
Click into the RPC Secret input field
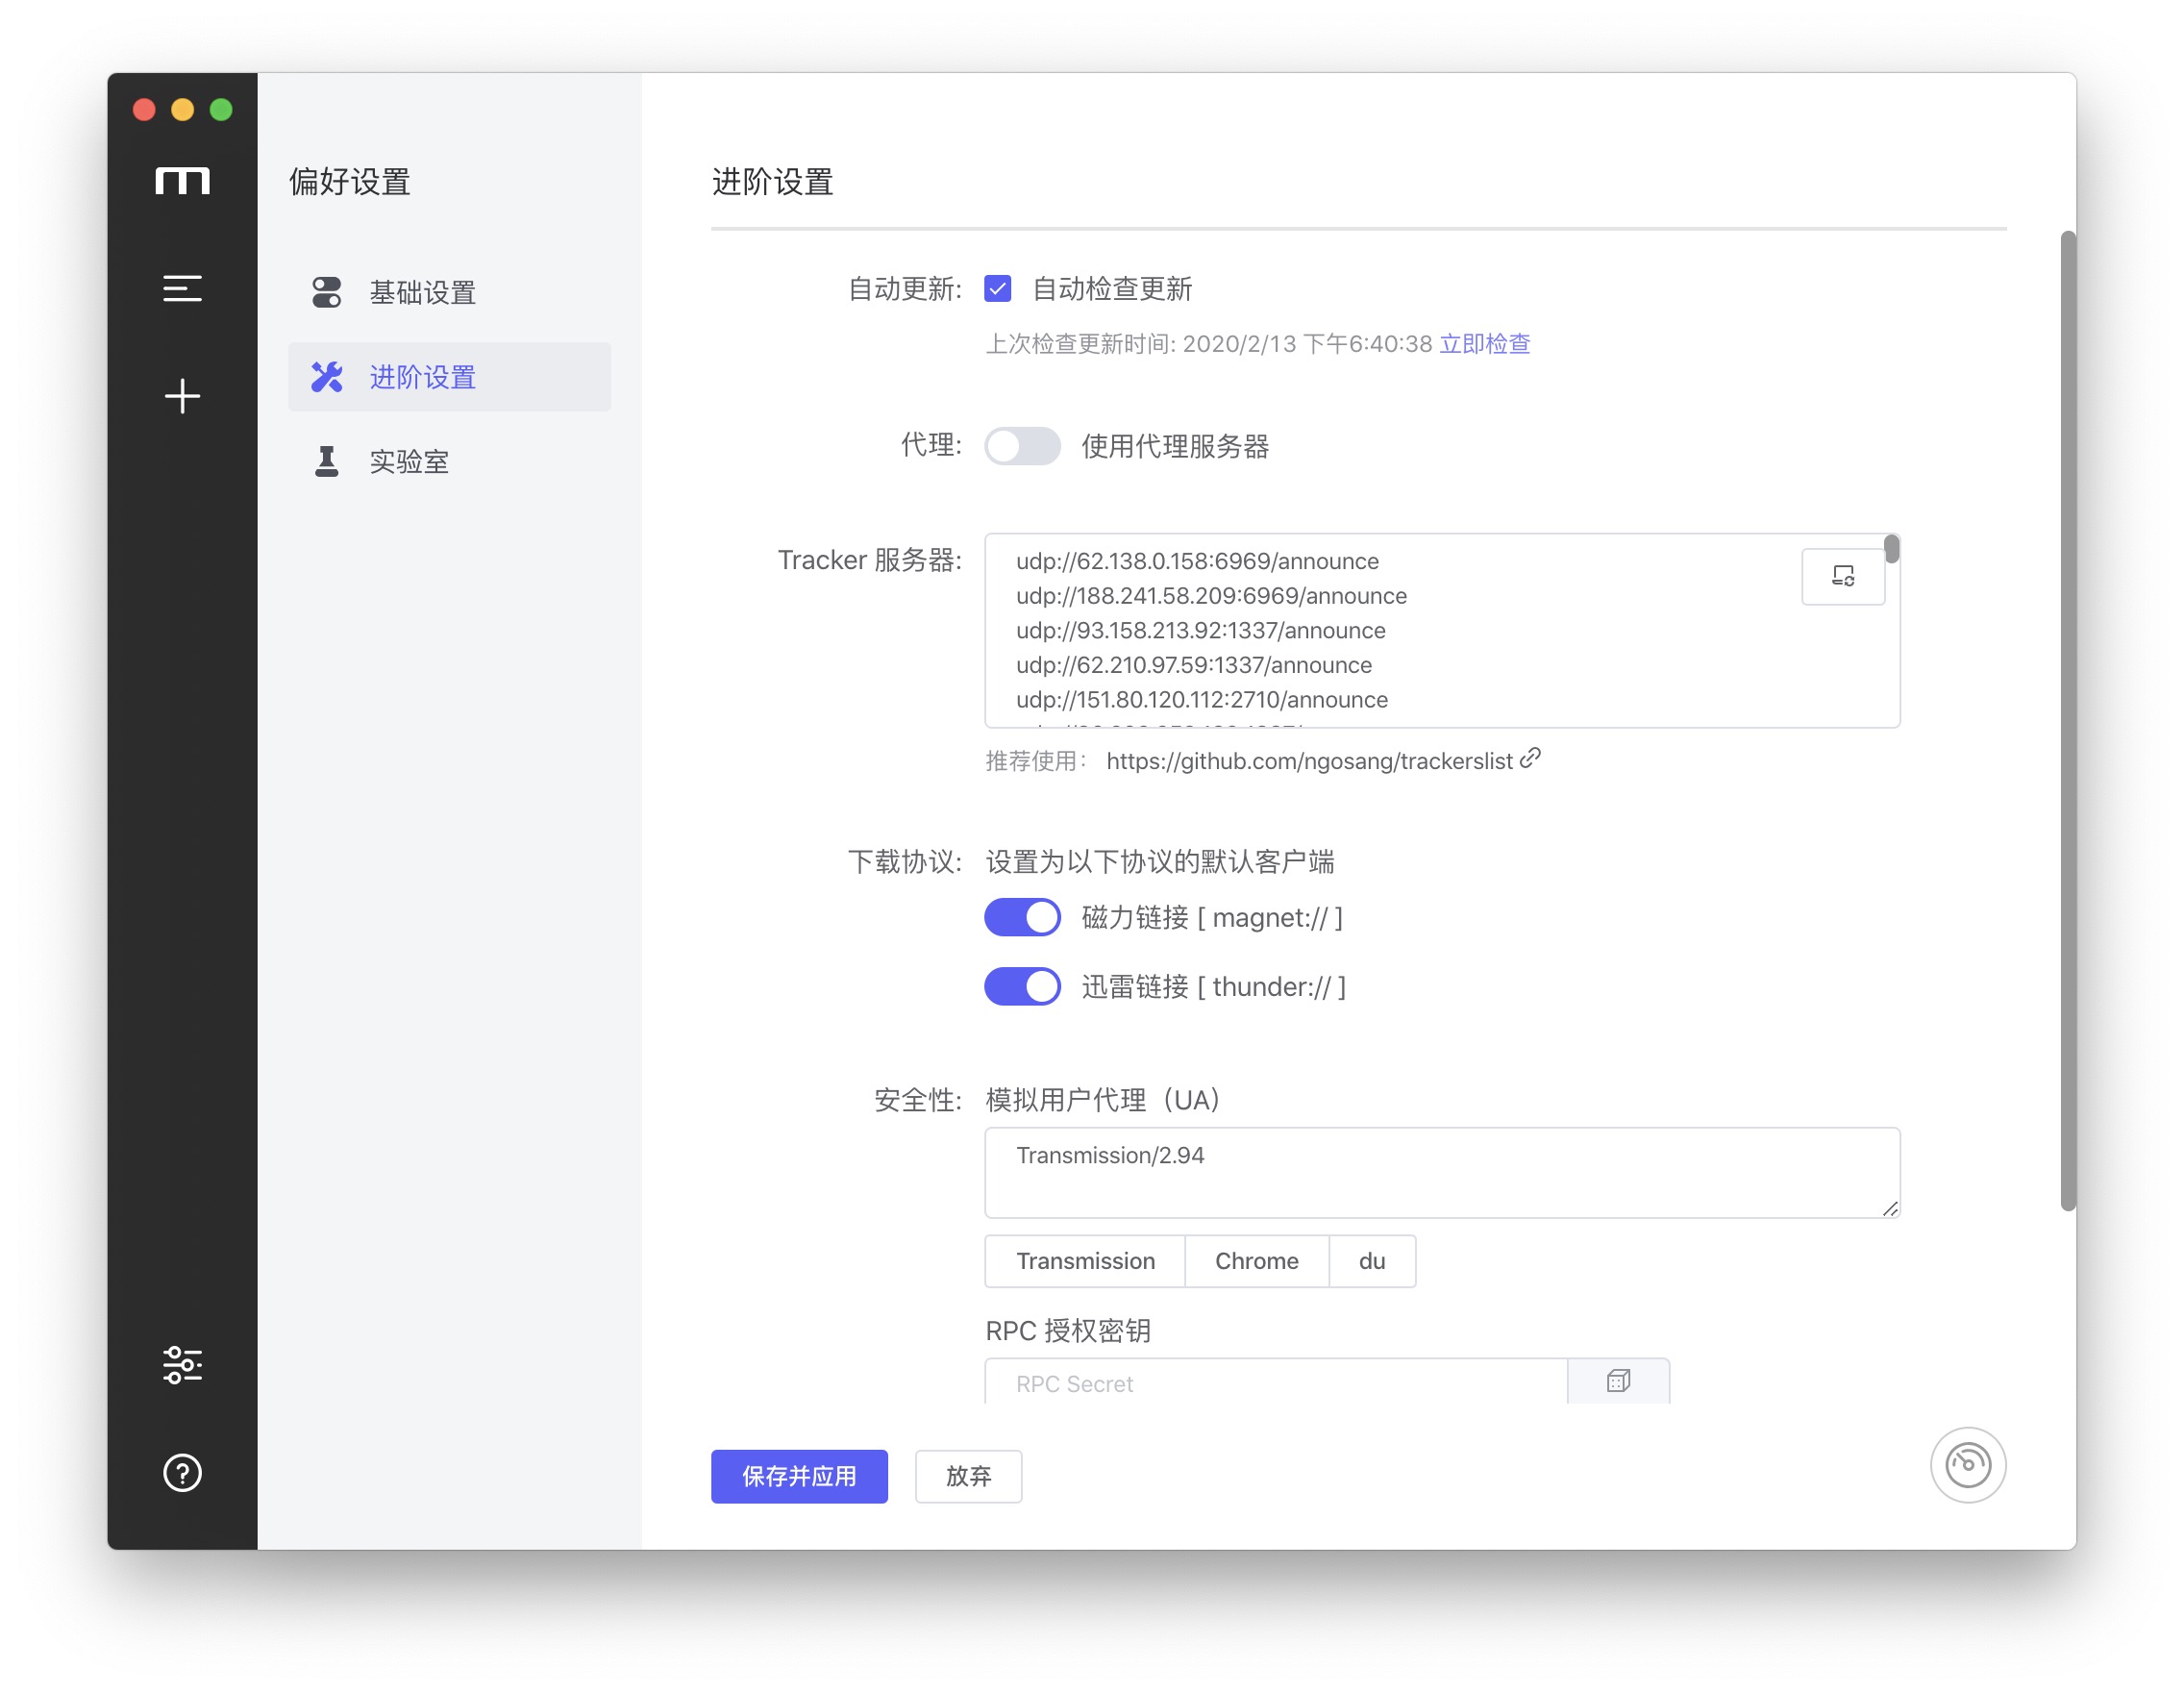1274,1383
